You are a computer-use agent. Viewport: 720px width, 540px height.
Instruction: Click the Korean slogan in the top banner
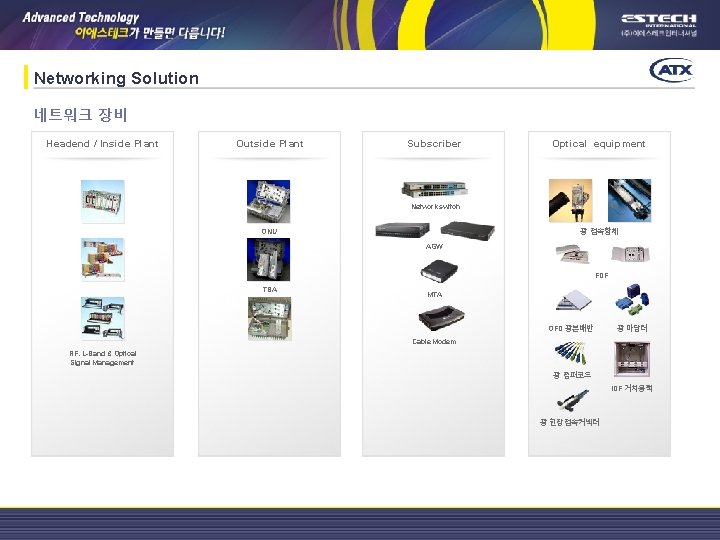[150, 33]
